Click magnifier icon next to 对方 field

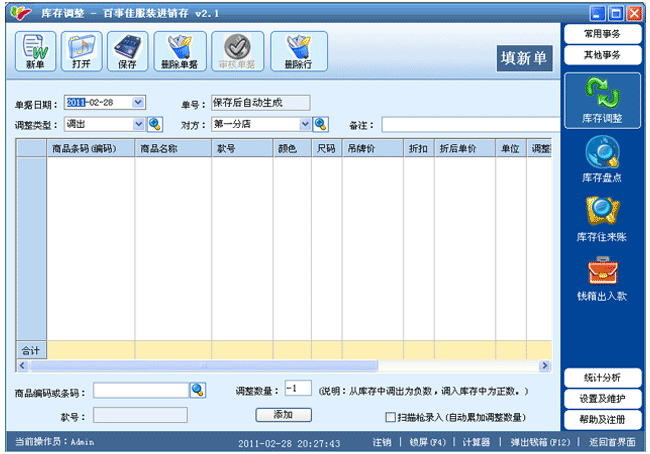321,124
